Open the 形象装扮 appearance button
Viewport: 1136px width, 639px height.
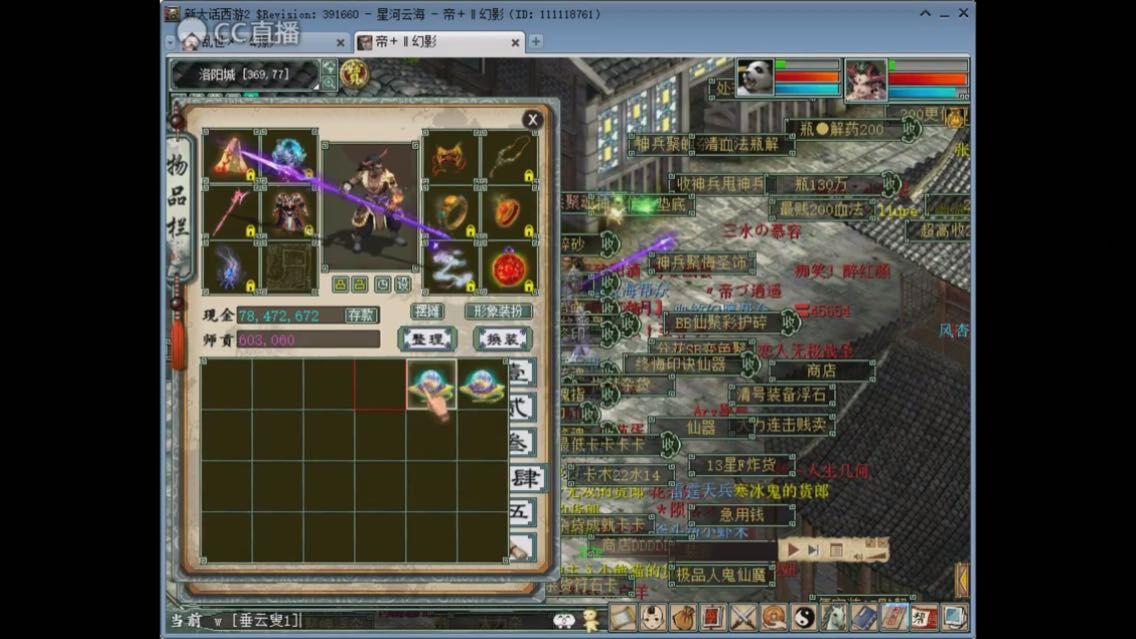click(x=498, y=312)
